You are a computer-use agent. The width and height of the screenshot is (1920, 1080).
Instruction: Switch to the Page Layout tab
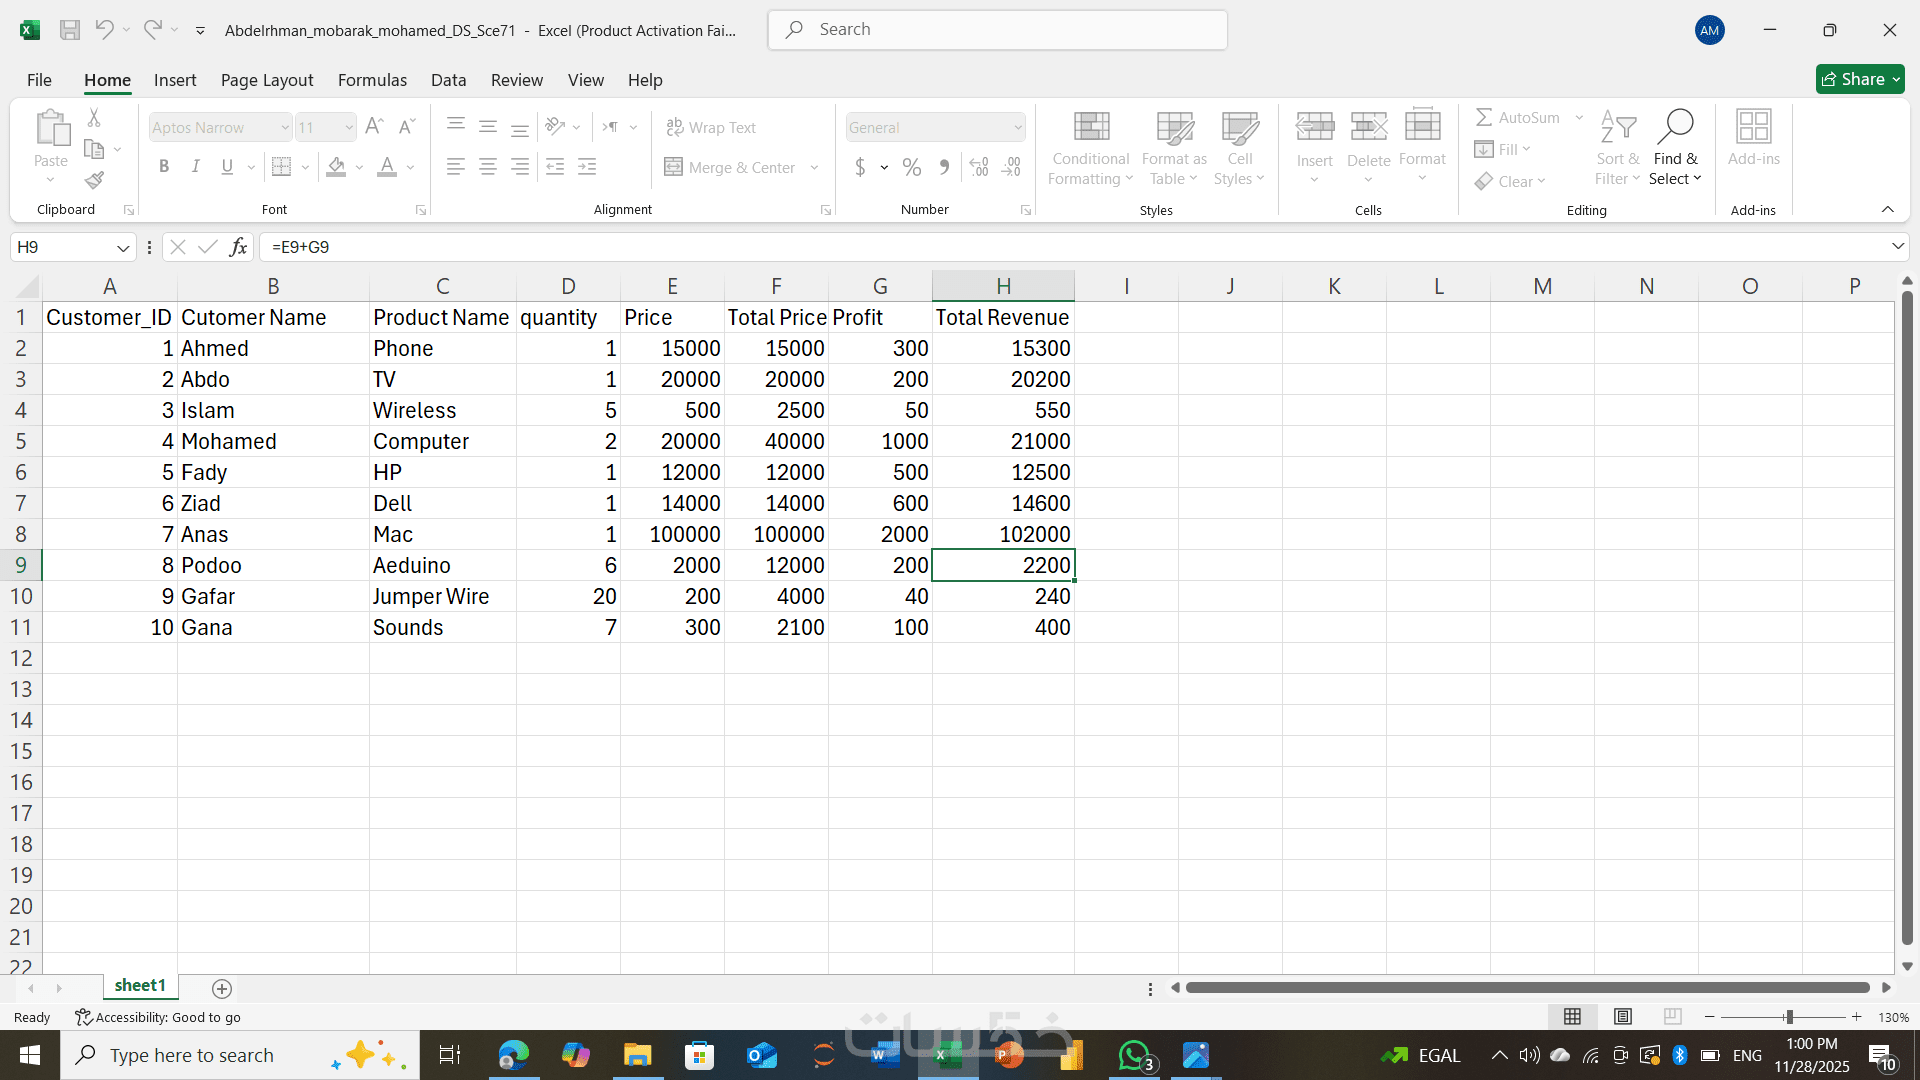click(x=267, y=80)
